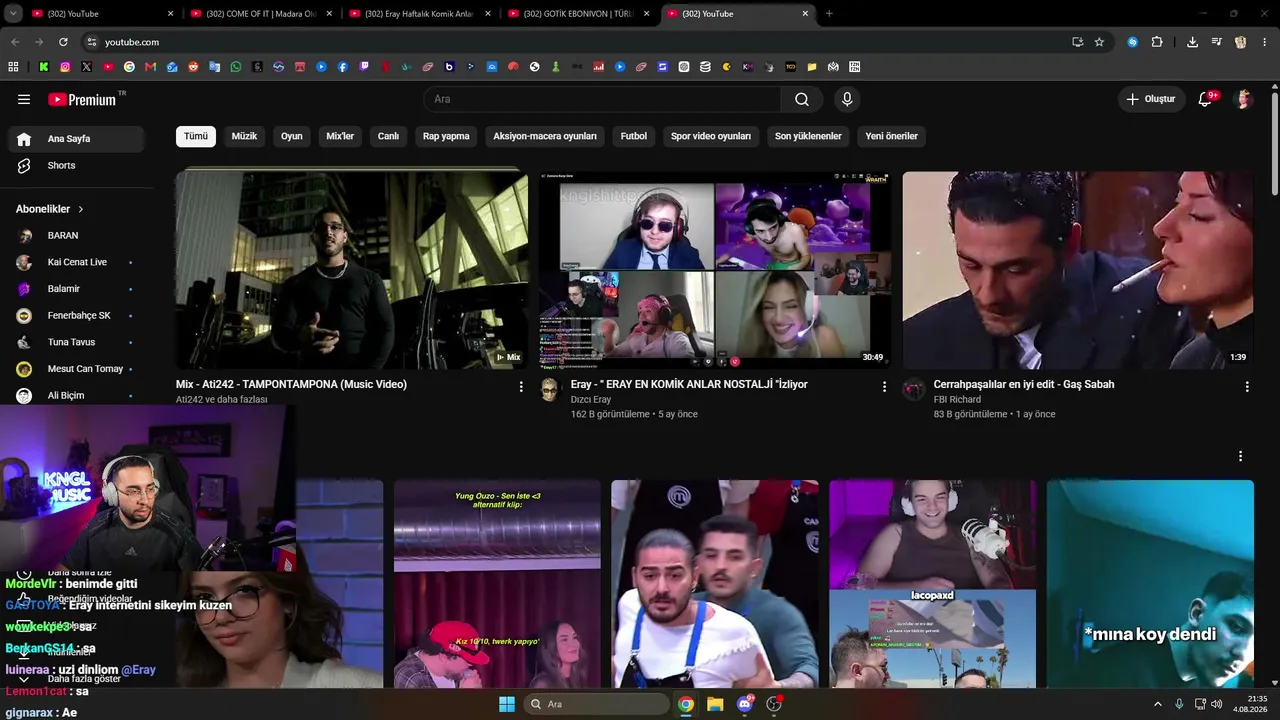Switch to the GOTİK EBONIVON tab
Image resolution: width=1280 pixels, height=720 pixels.
pos(578,14)
